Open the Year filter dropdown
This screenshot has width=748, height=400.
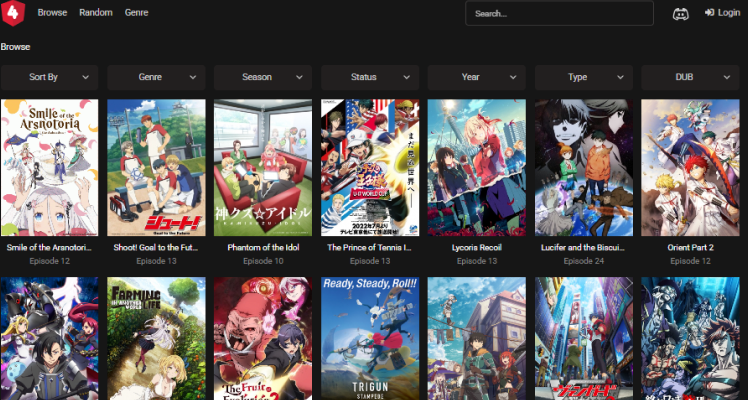coord(477,77)
